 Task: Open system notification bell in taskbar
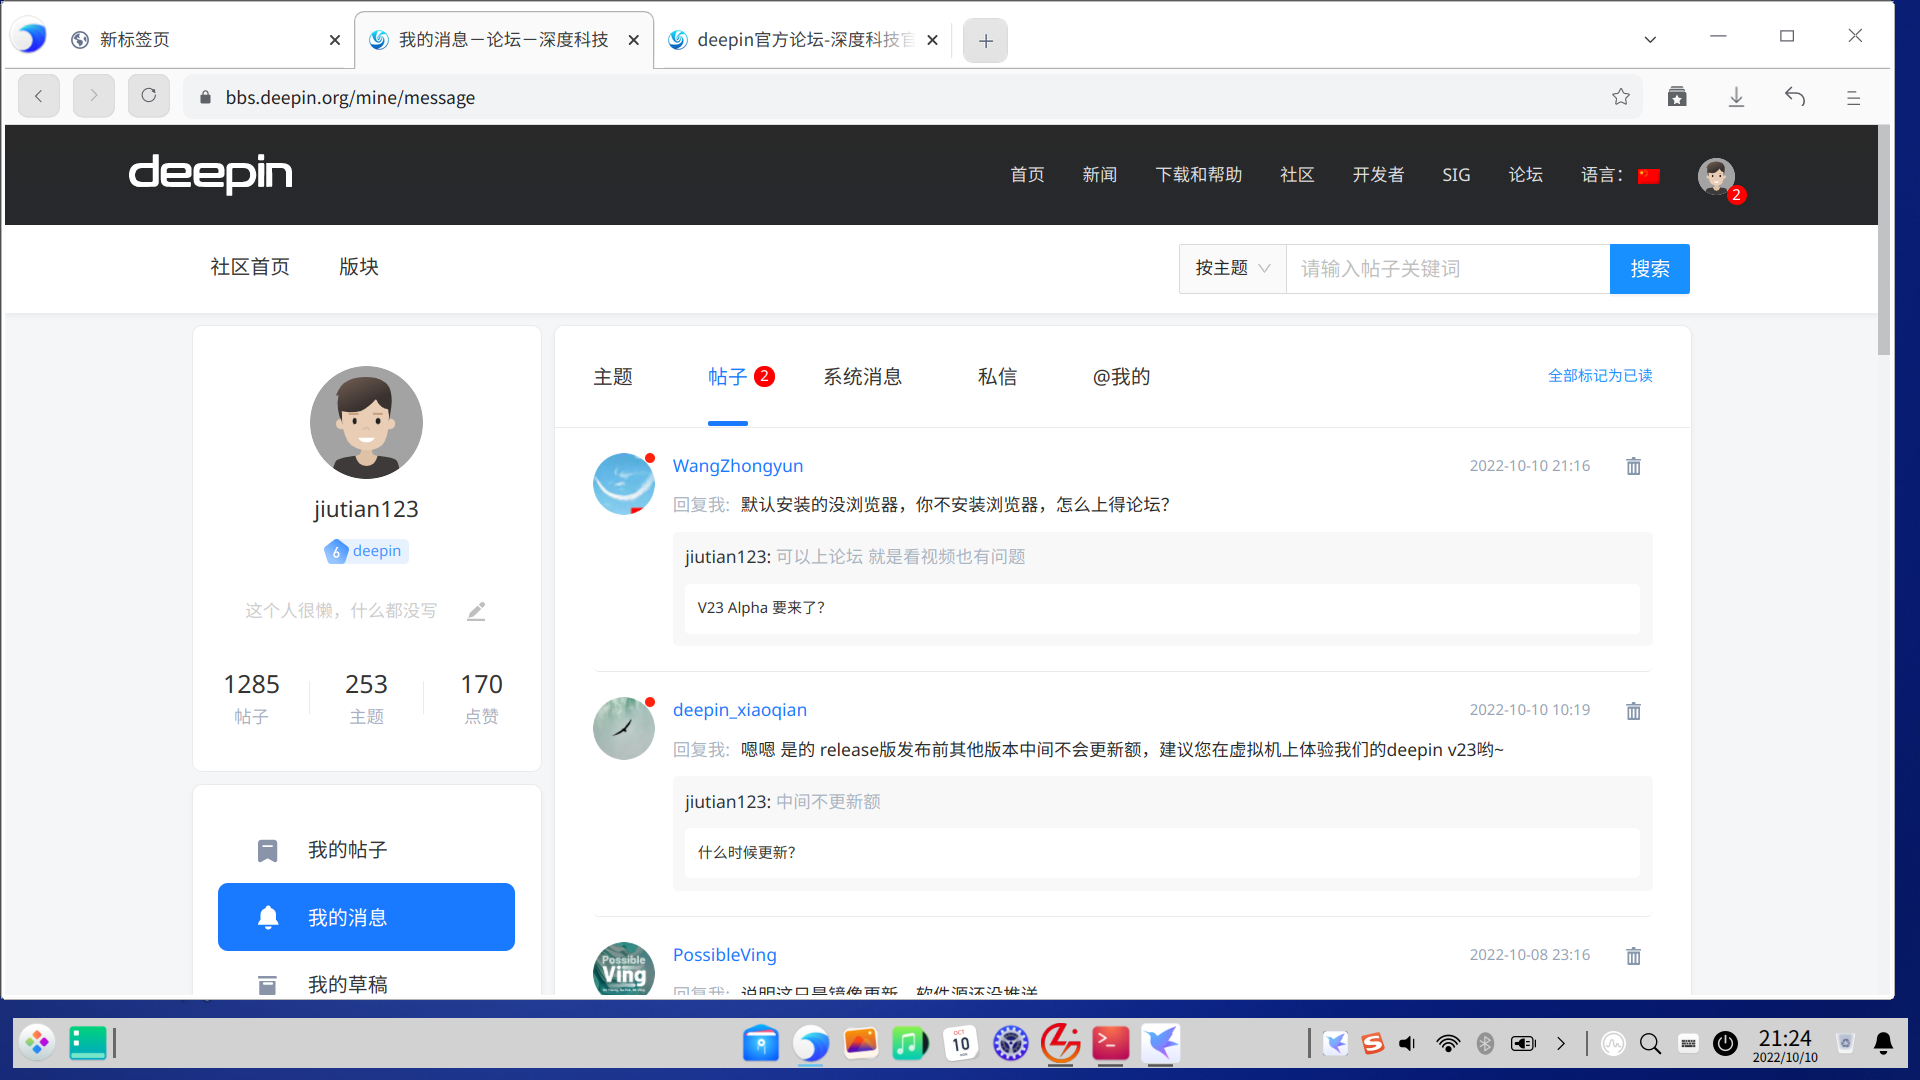tap(1883, 1044)
